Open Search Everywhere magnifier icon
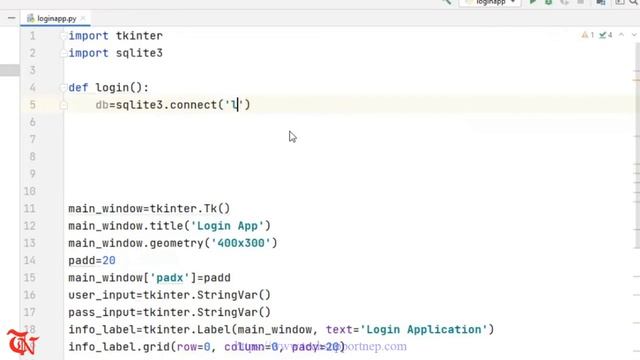This screenshot has height=360, width=640. tap(634, 2)
